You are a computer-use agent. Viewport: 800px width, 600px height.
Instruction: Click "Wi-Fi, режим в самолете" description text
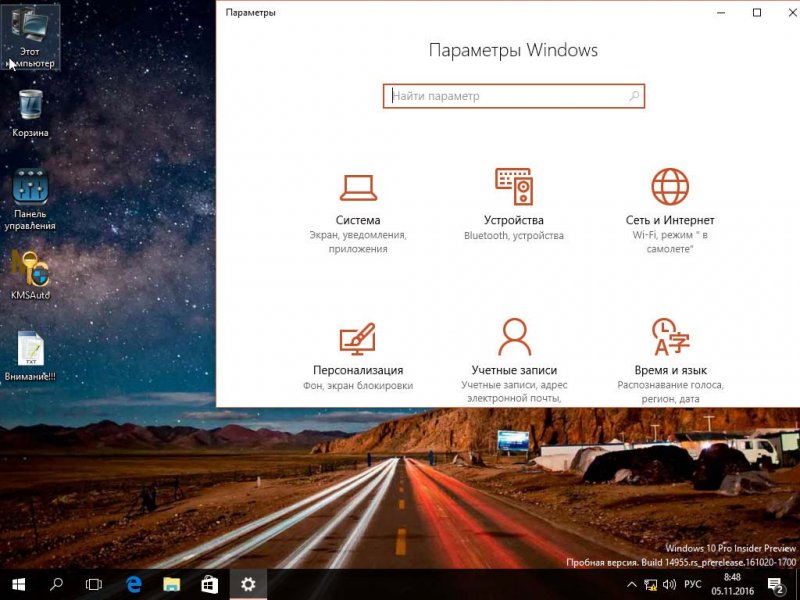pos(670,242)
